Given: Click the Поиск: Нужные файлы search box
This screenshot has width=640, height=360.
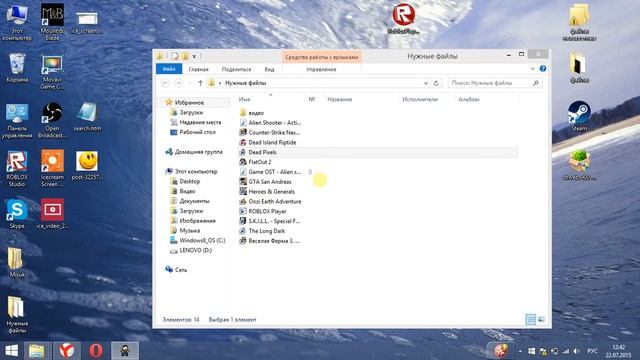Looking at the screenshot, I should click(x=495, y=83).
